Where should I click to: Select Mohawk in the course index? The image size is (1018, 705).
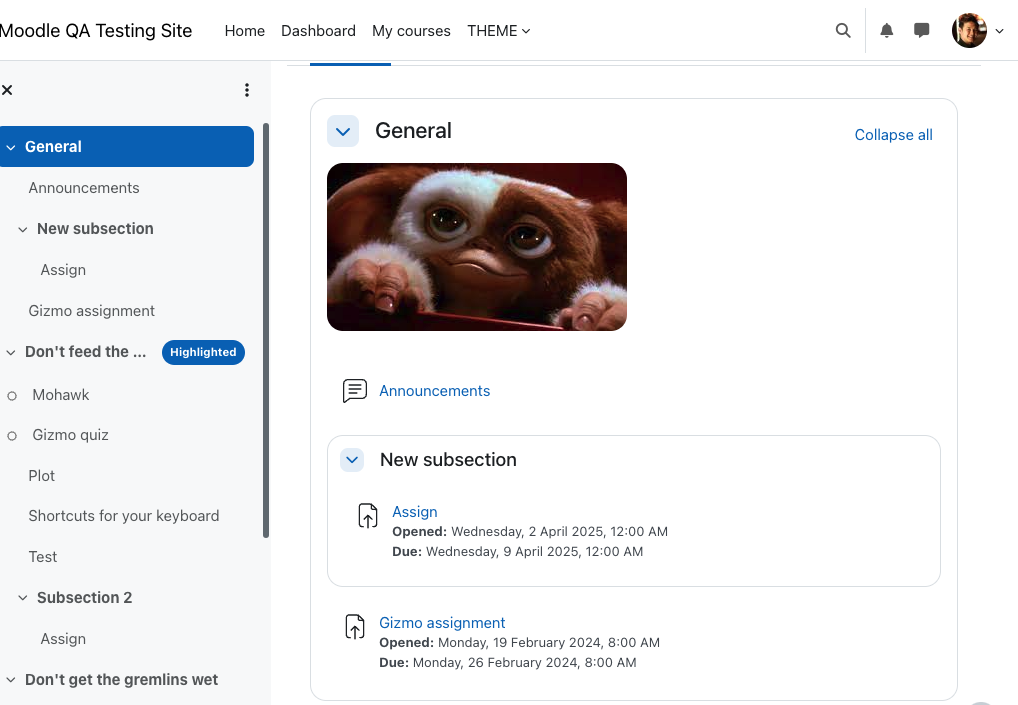pyautogui.click(x=61, y=395)
